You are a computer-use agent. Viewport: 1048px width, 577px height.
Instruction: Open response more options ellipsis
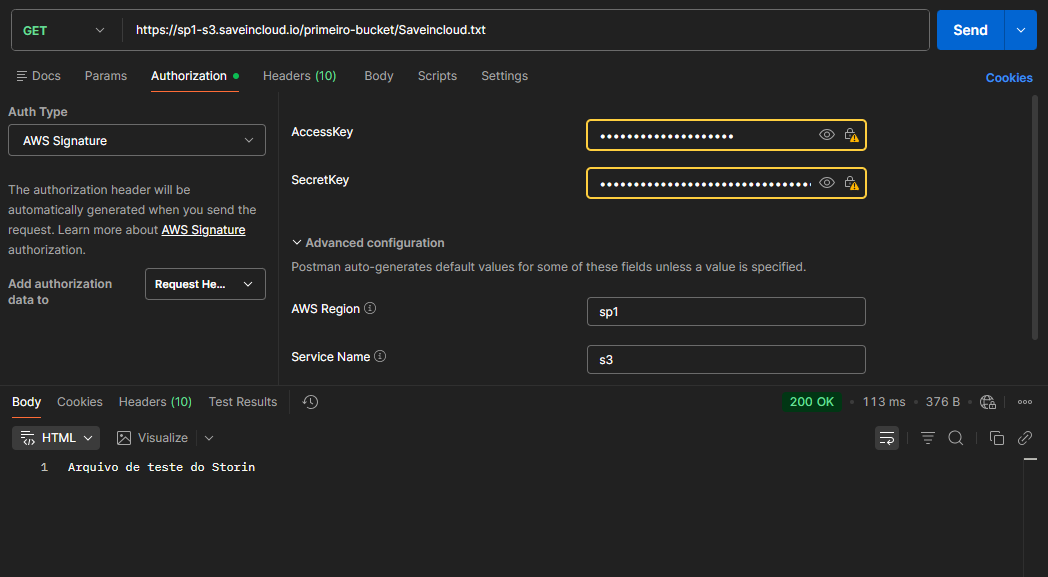click(x=1025, y=402)
